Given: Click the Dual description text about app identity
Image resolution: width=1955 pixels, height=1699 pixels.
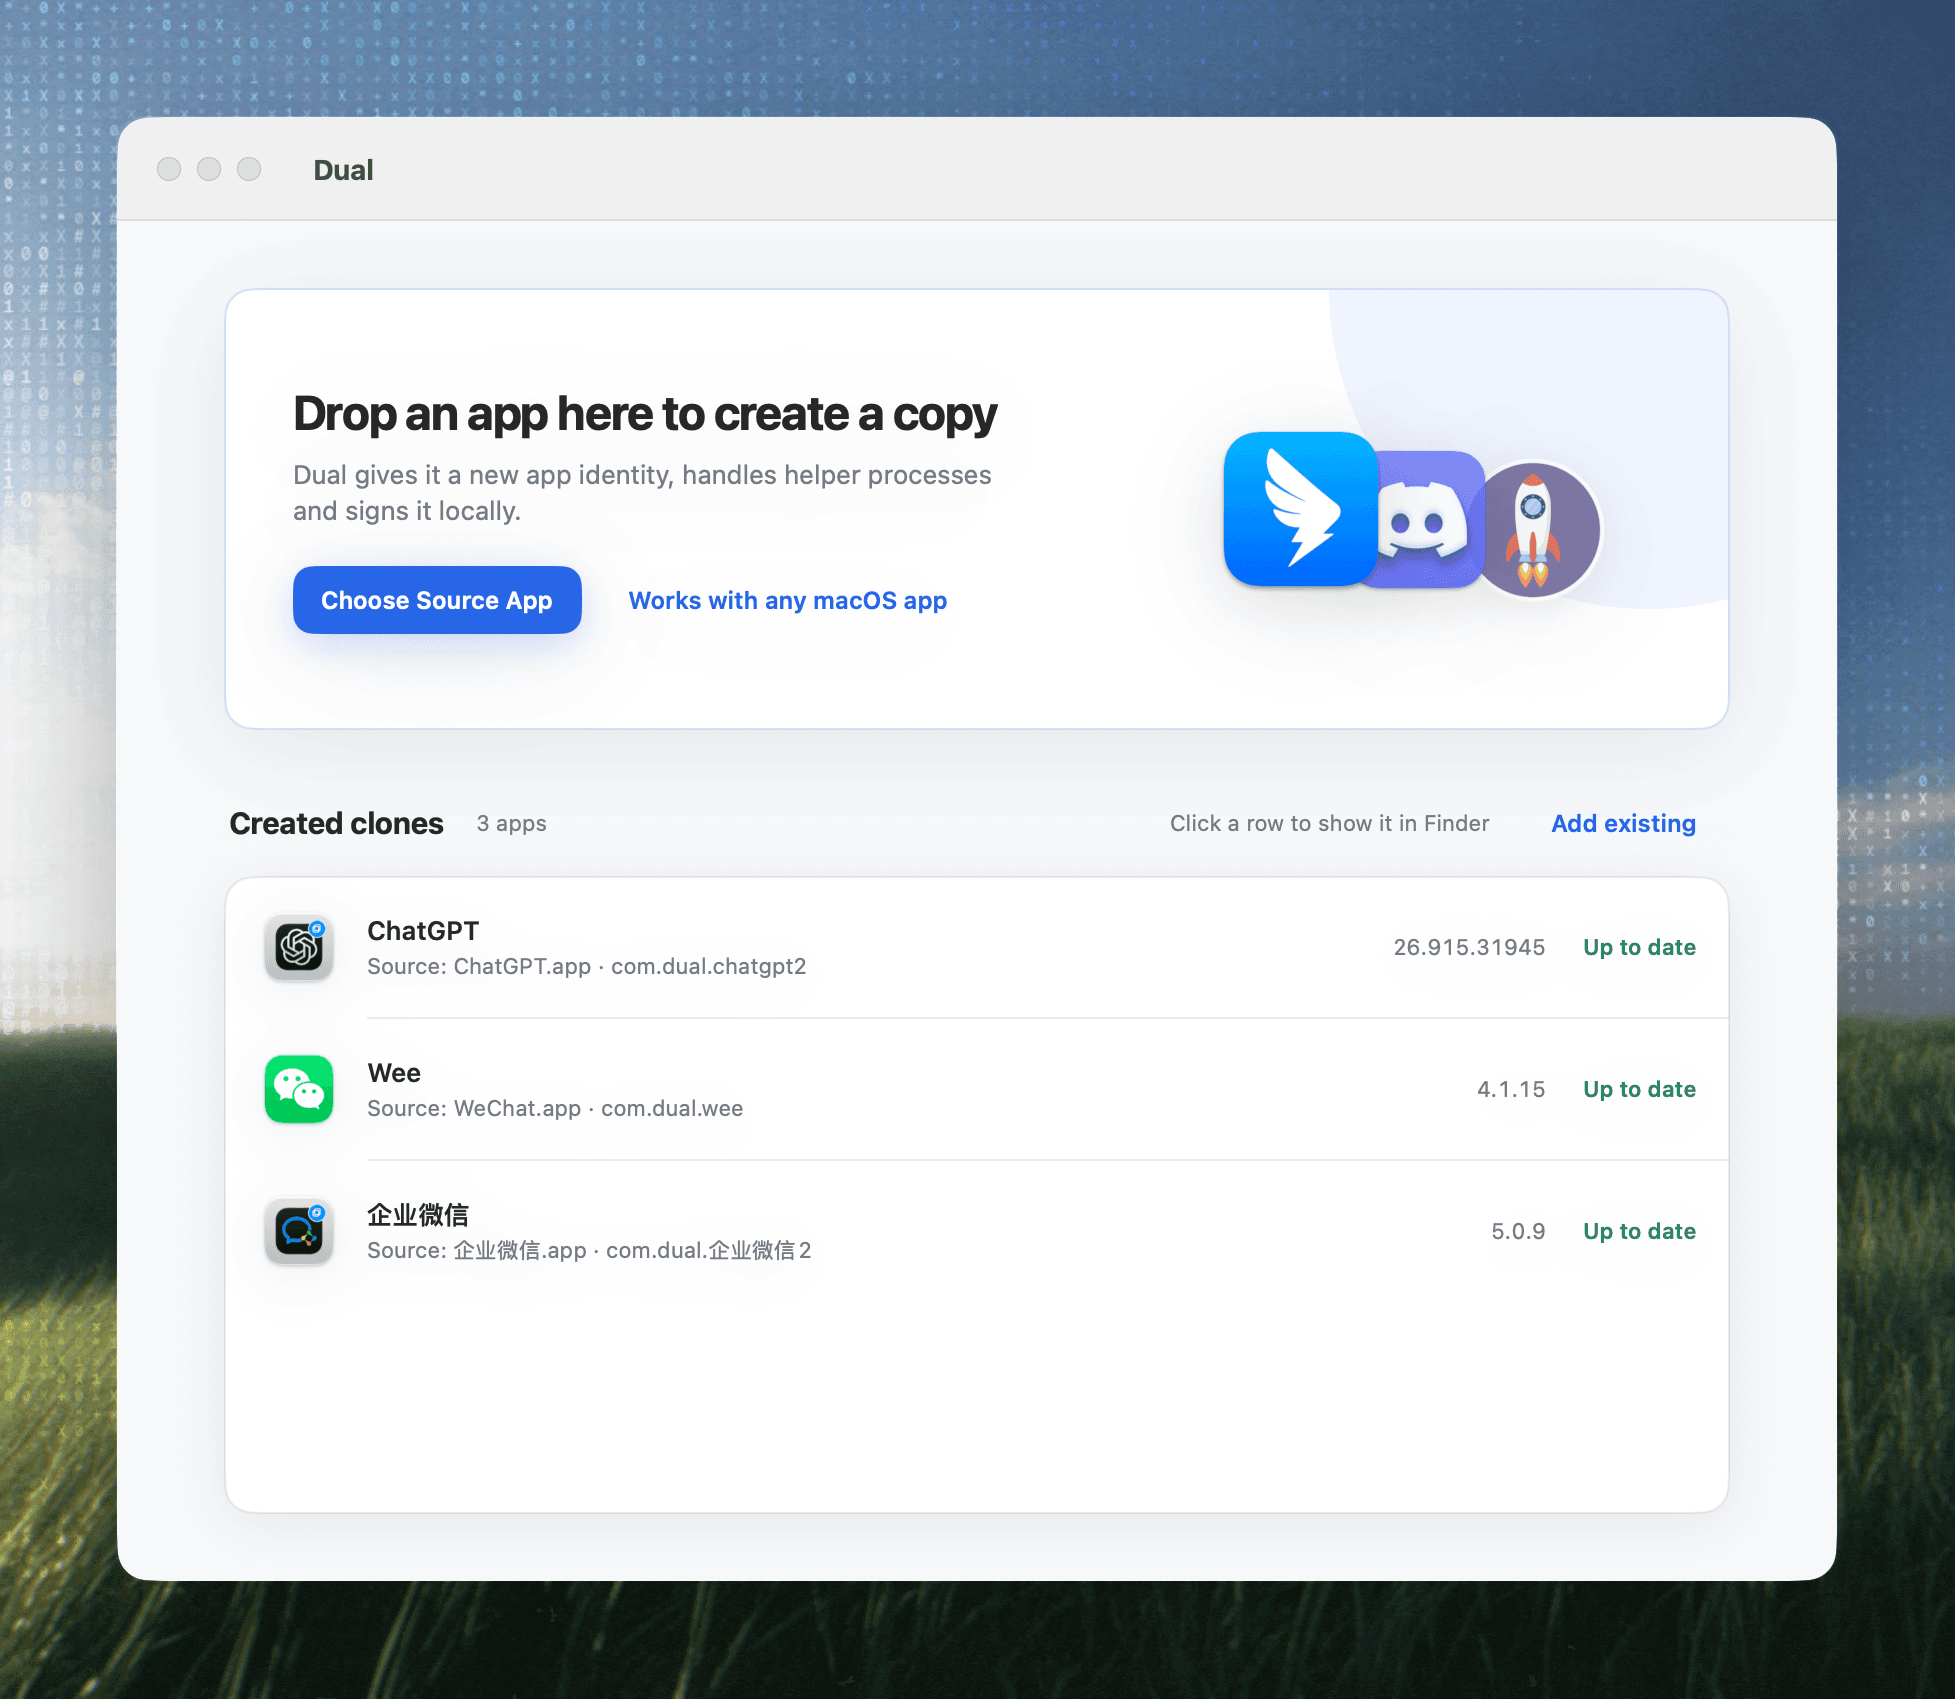Looking at the screenshot, I should pyautogui.click(x=642, y=493).
